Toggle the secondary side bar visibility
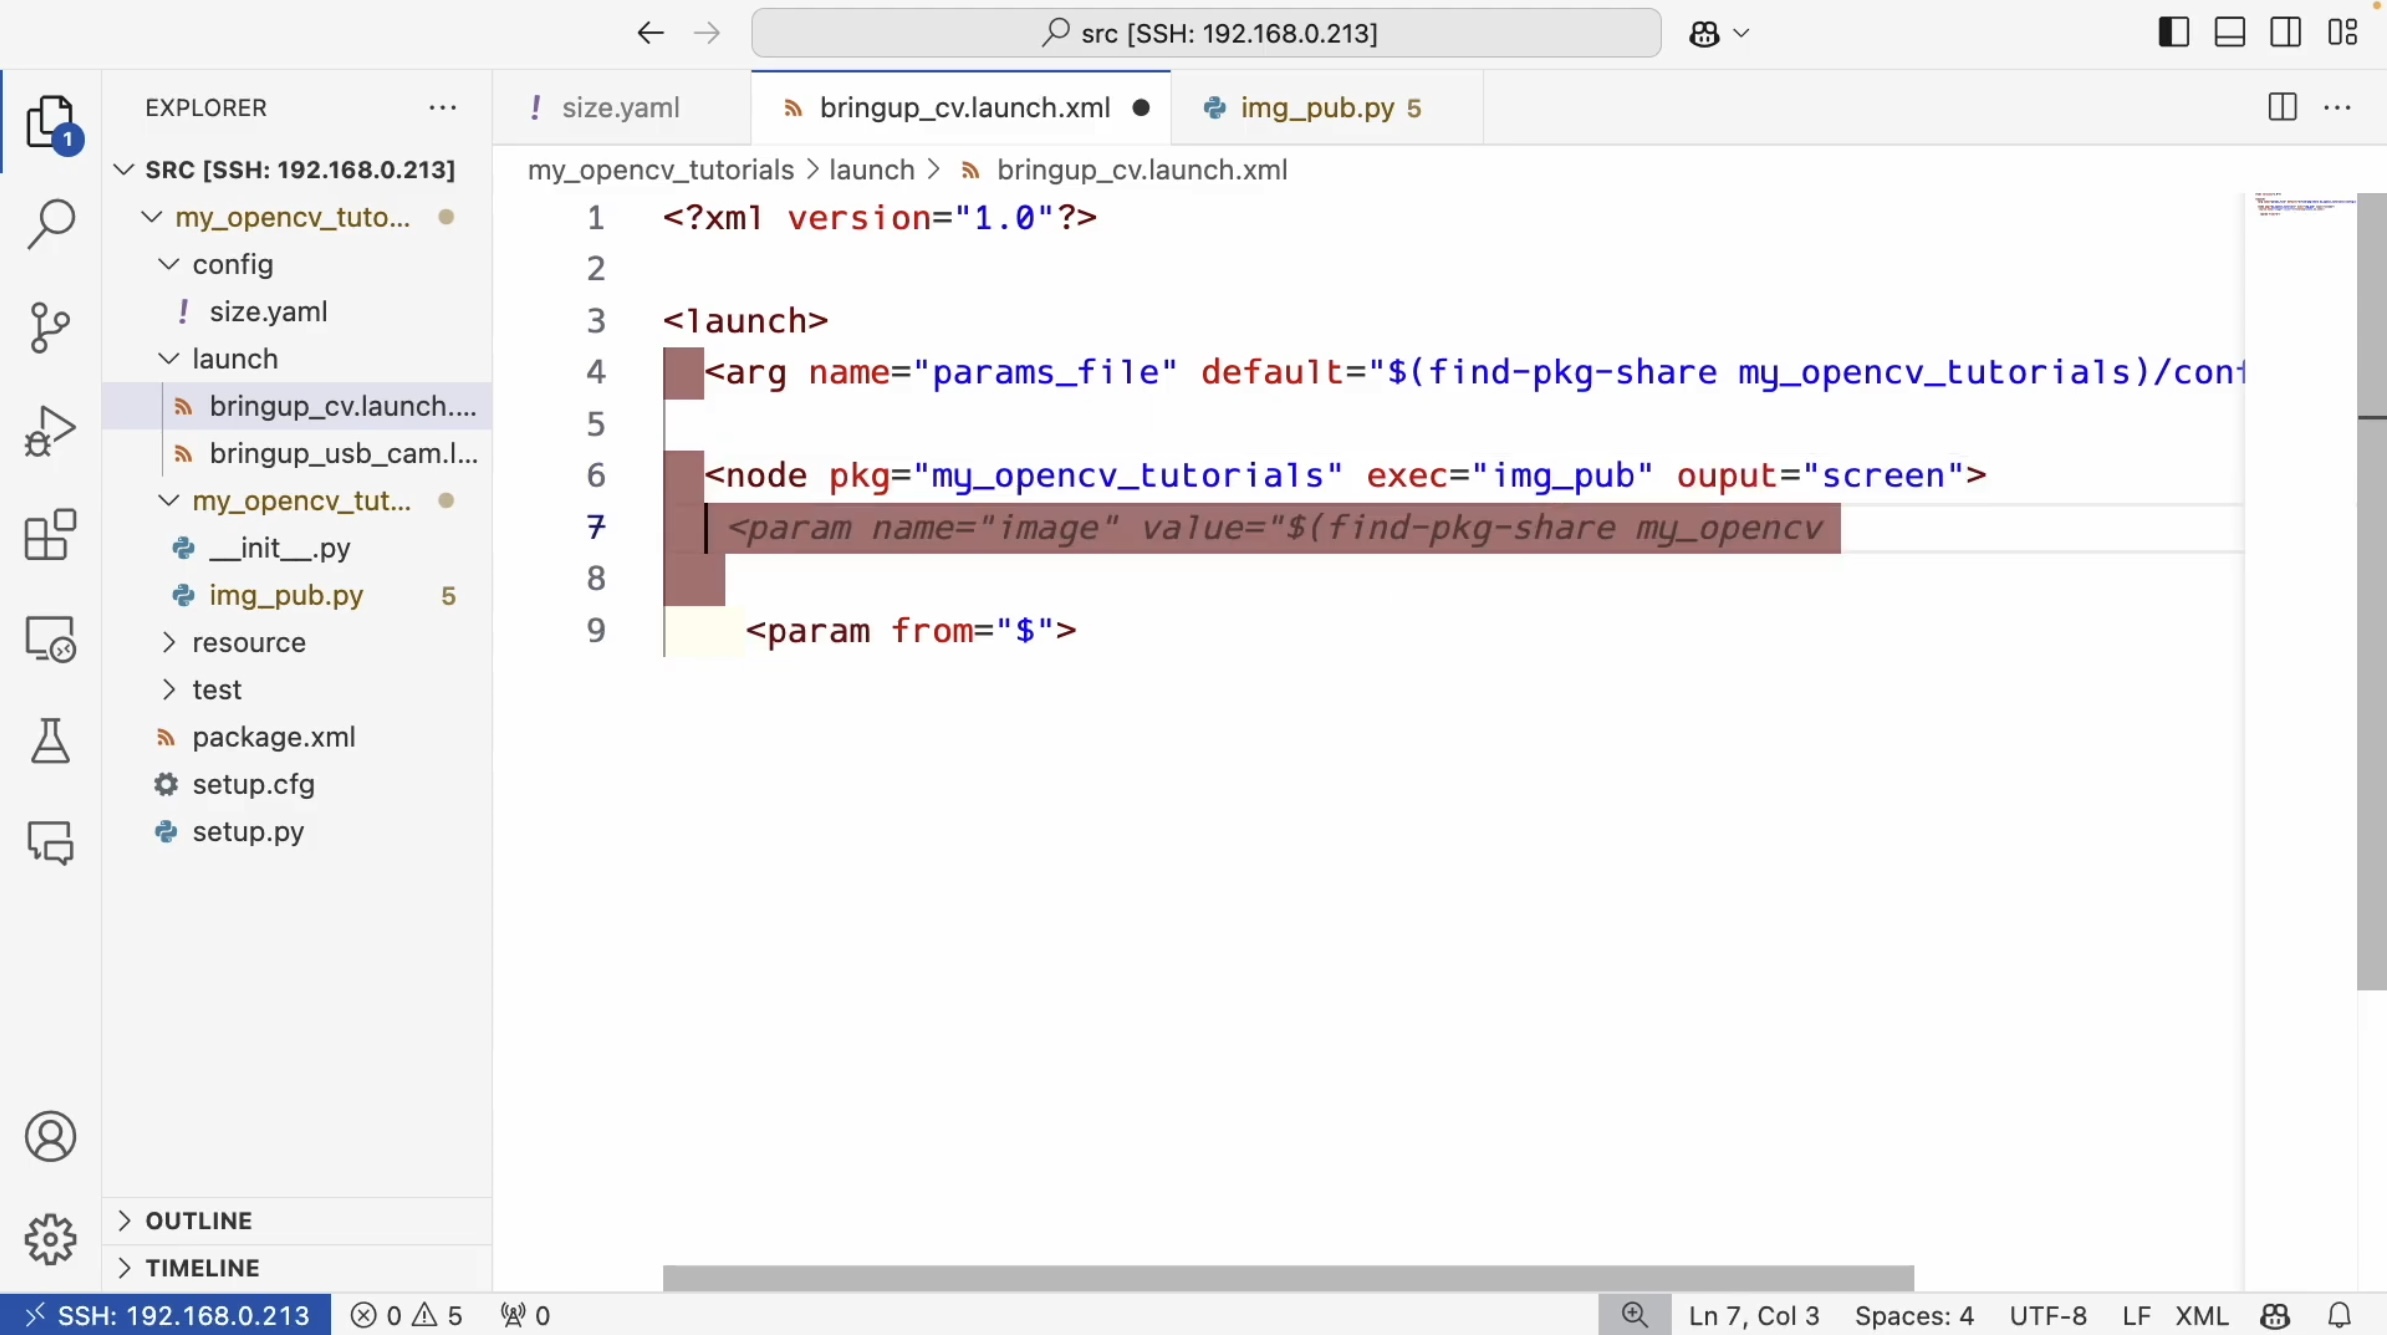Viewport: 2387px width, 1335px height. coord(2285,33)
